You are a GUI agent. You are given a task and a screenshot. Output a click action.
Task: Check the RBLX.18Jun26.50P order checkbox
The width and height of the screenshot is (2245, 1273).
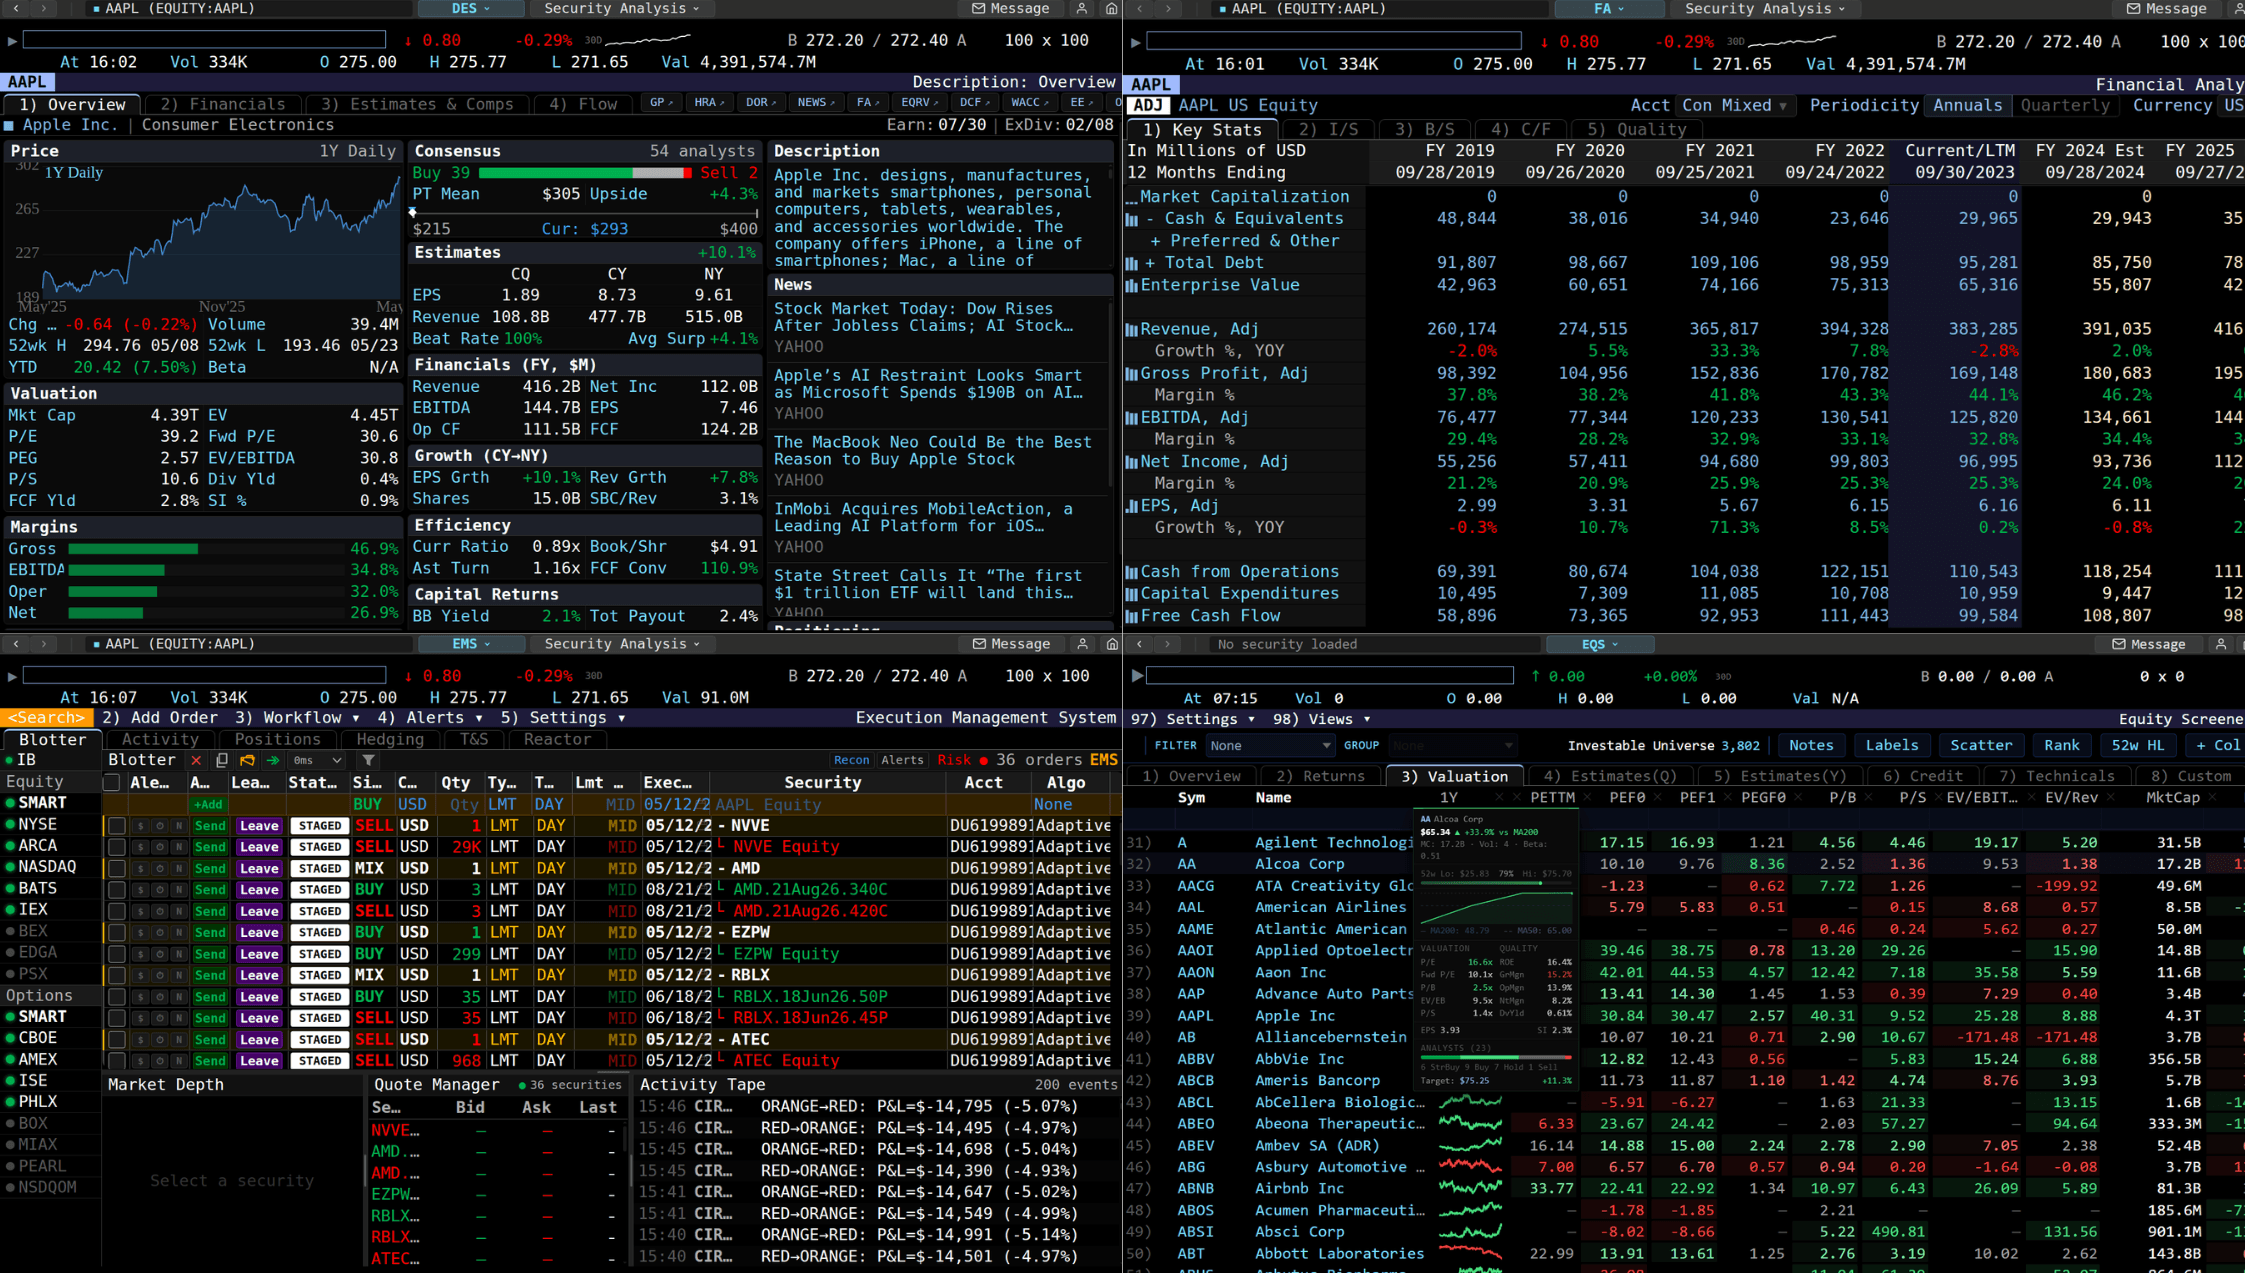[x=117, y=997]
